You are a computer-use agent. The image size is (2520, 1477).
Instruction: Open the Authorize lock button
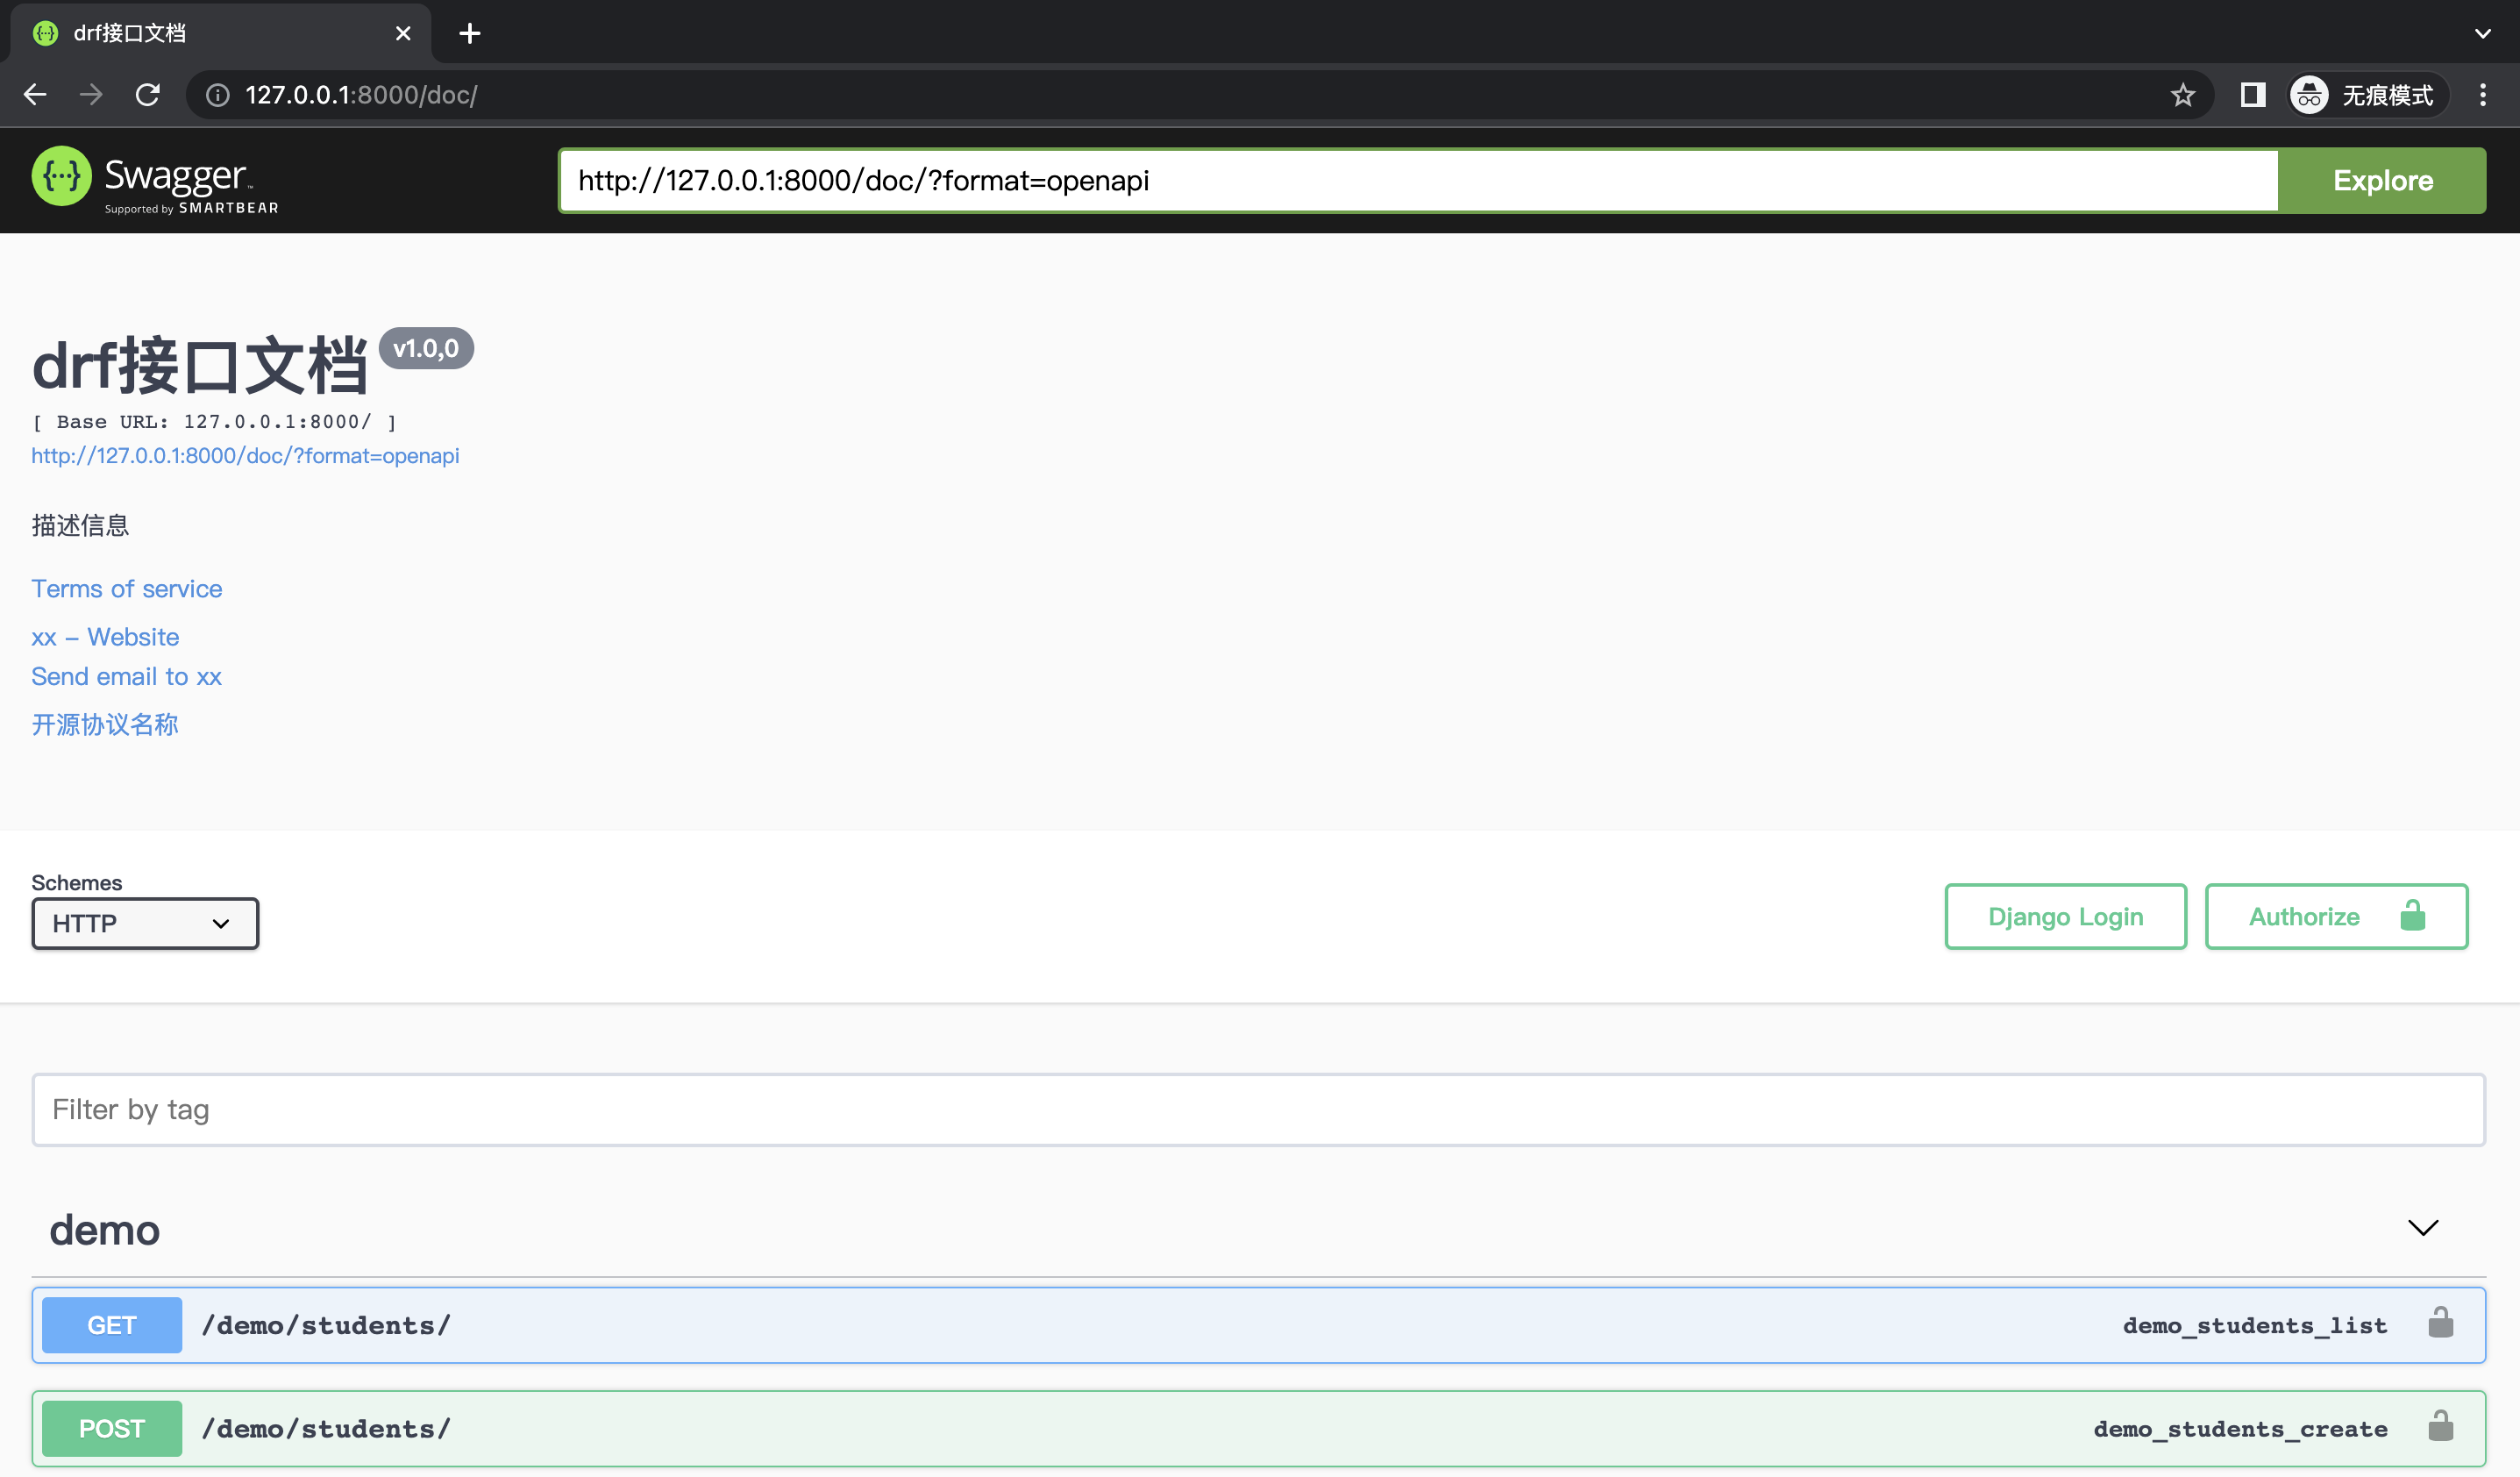pos(2335,916)
